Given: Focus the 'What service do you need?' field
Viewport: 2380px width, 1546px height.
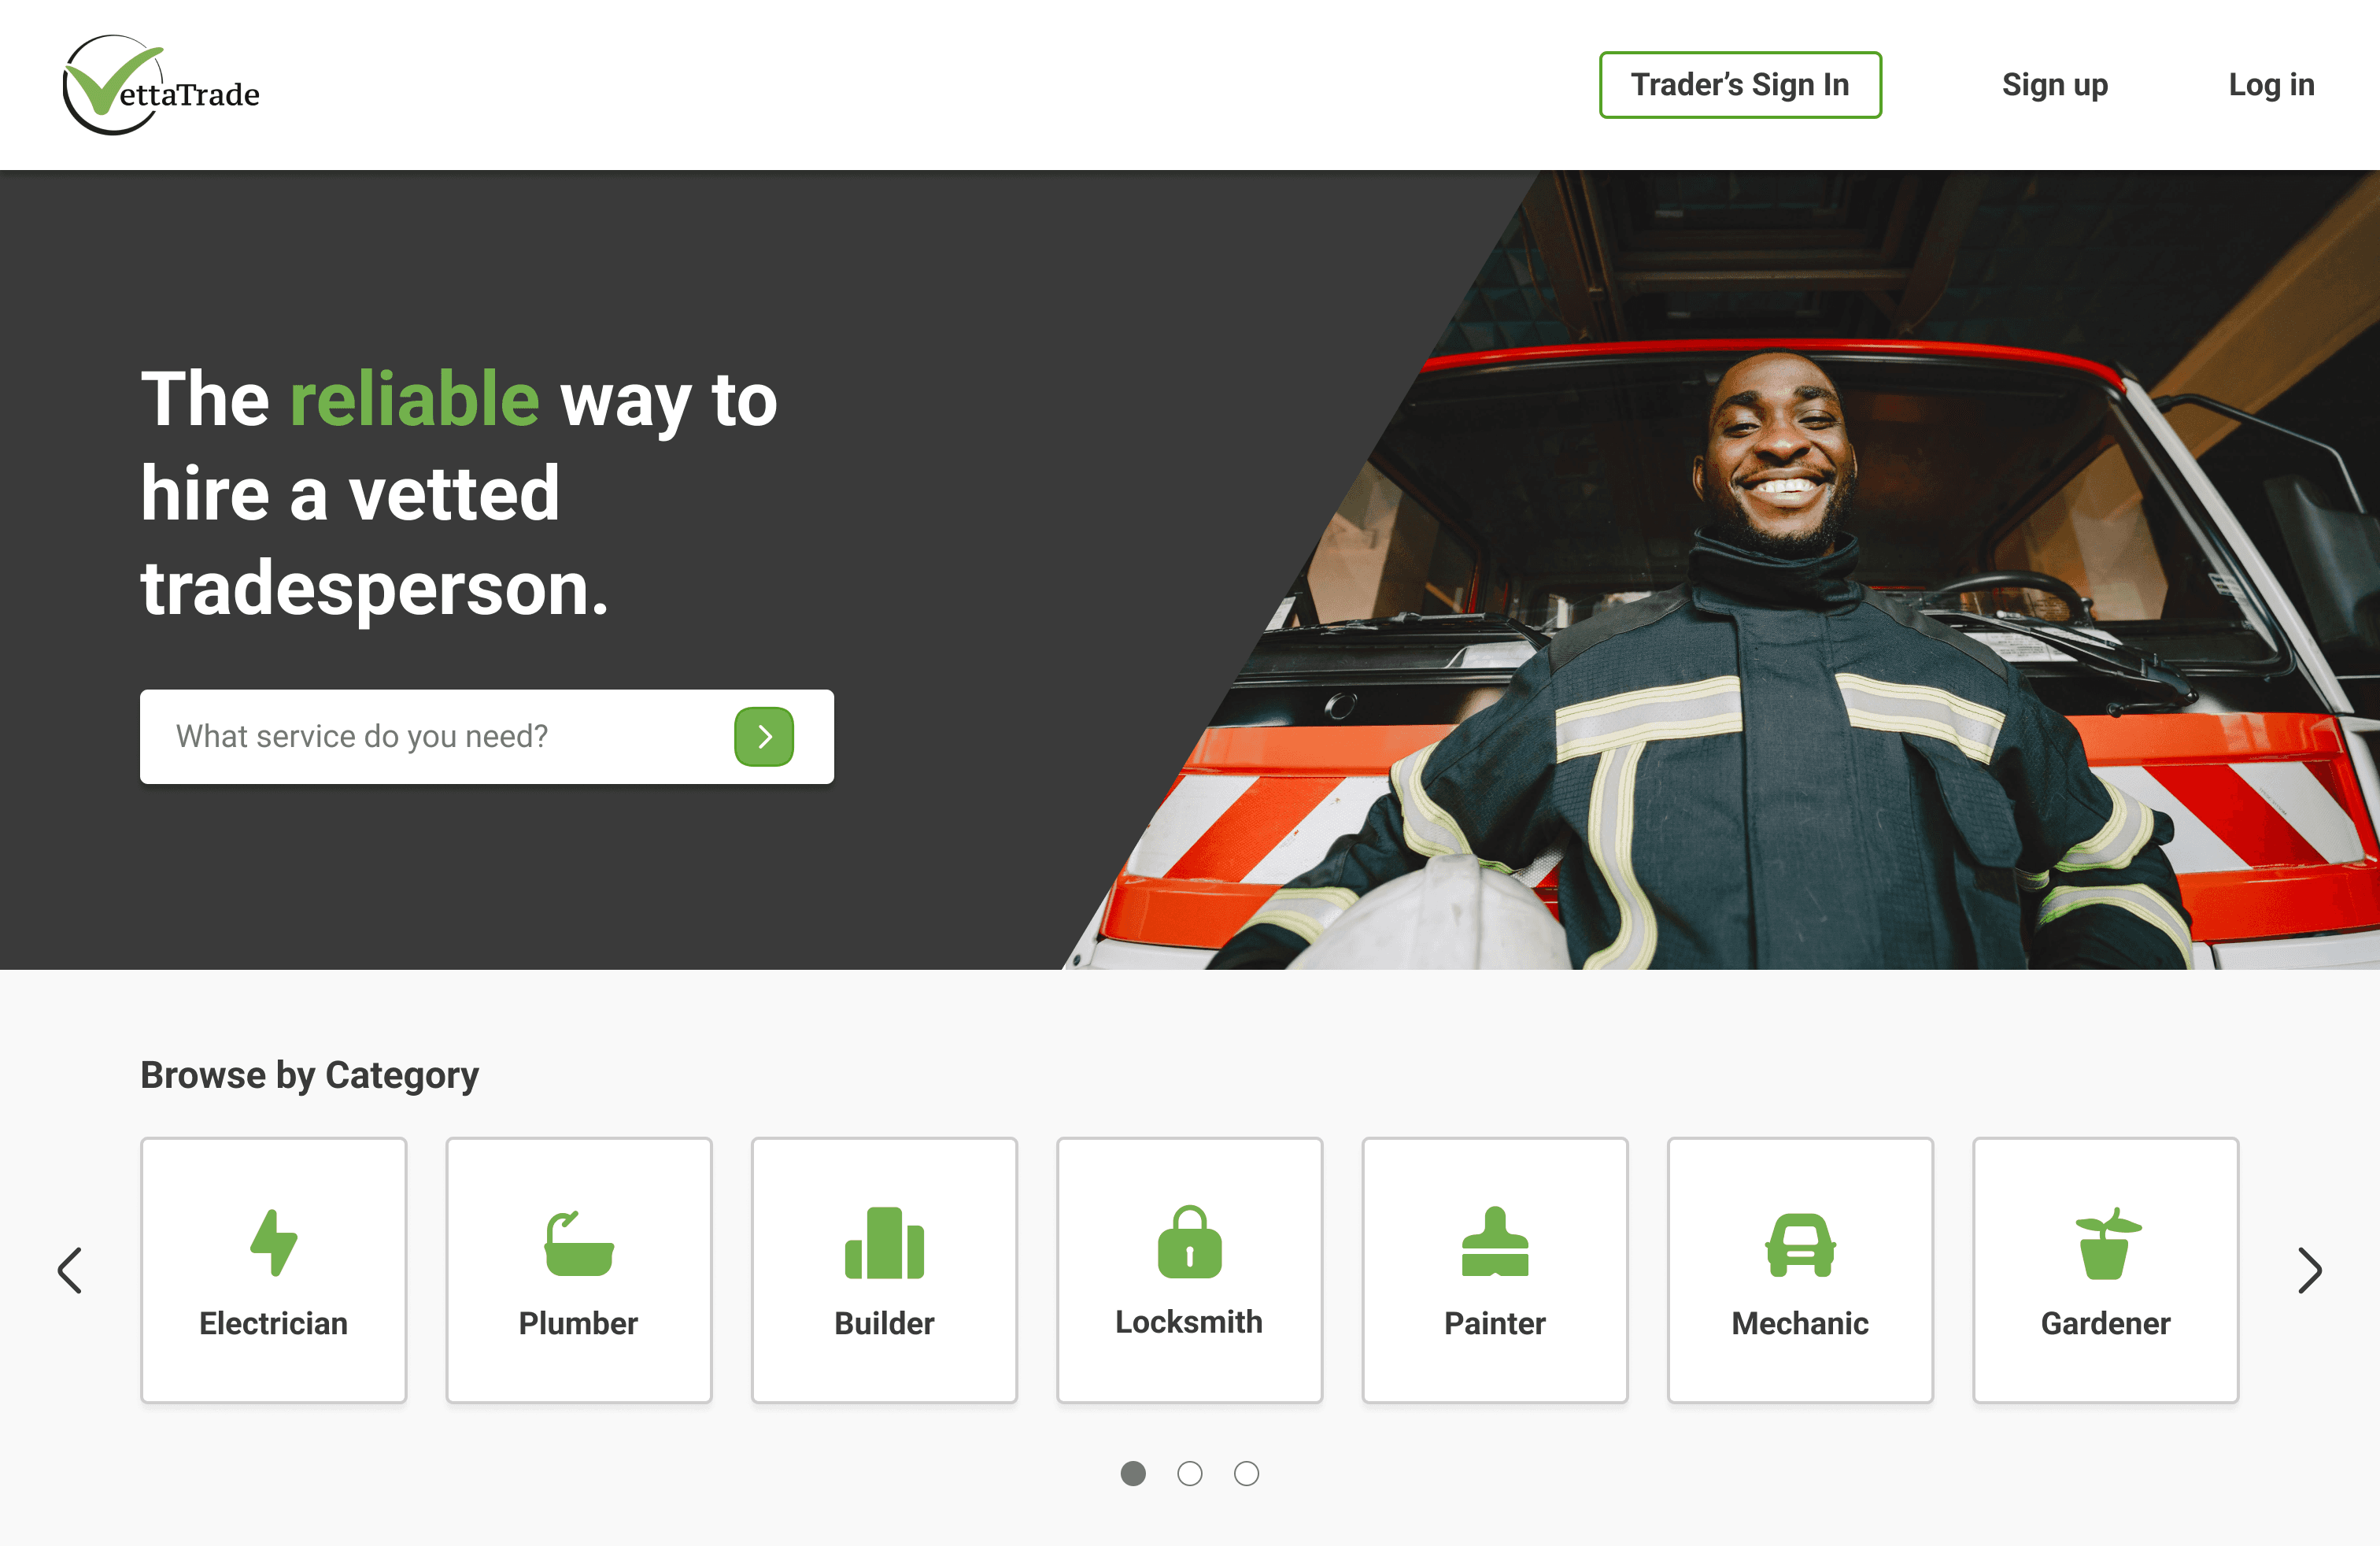Looking at the screenshot, I should [435, 737].
